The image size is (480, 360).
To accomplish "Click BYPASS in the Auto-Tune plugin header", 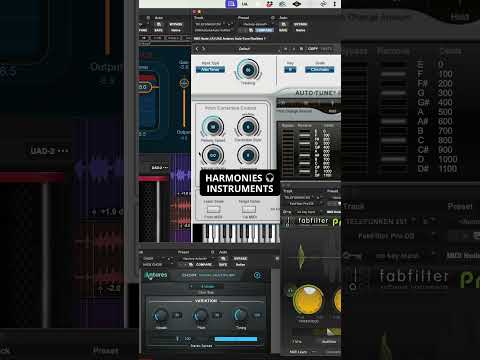I will coord(300,24).
